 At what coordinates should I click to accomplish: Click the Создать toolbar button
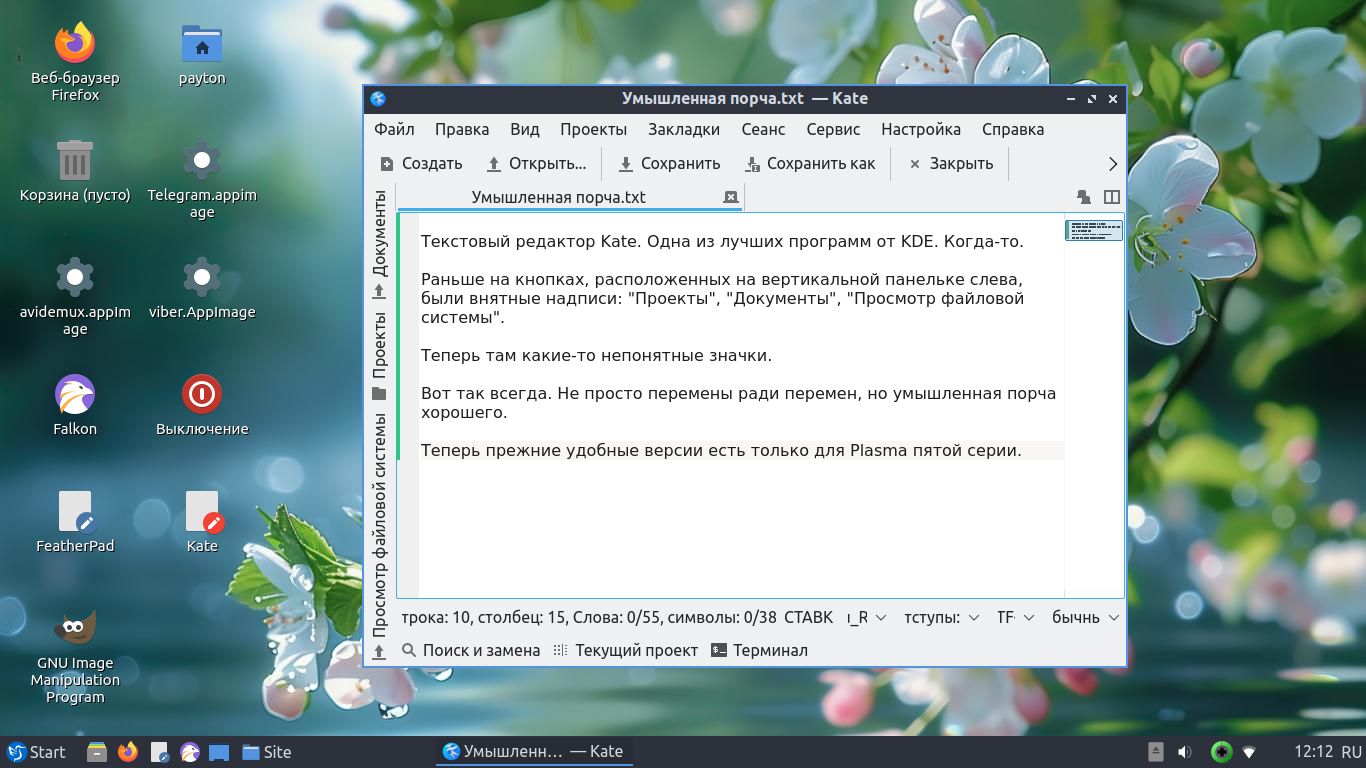coord(421,164)
